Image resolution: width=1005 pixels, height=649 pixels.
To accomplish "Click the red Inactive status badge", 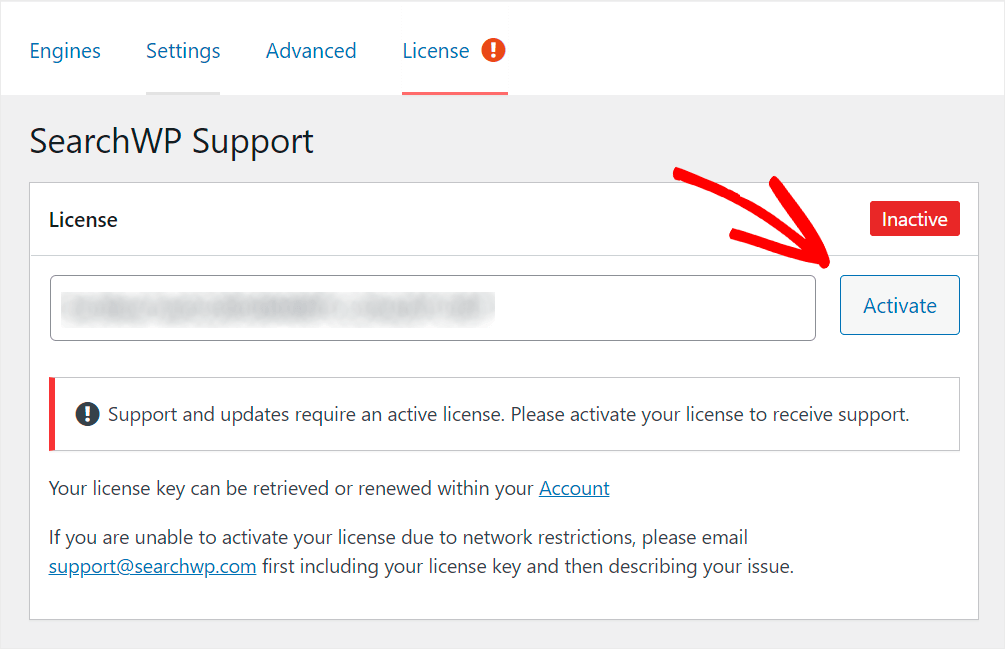I will [x=914, y=218].
